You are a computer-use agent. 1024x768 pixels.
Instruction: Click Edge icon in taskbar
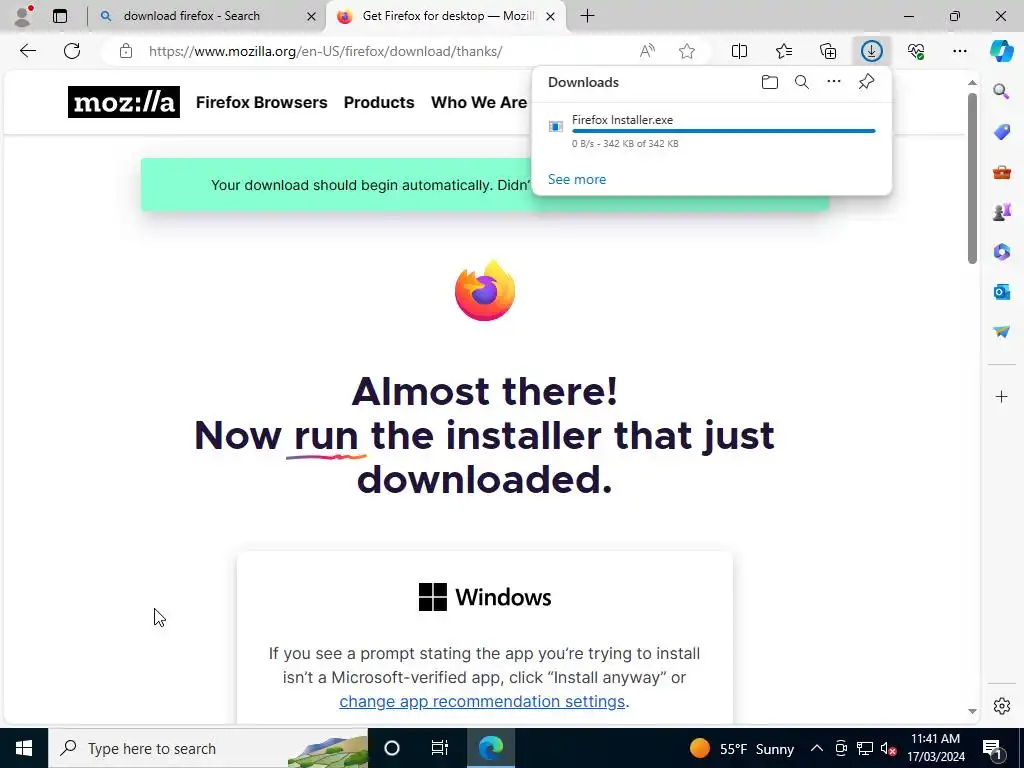point(491,748)
